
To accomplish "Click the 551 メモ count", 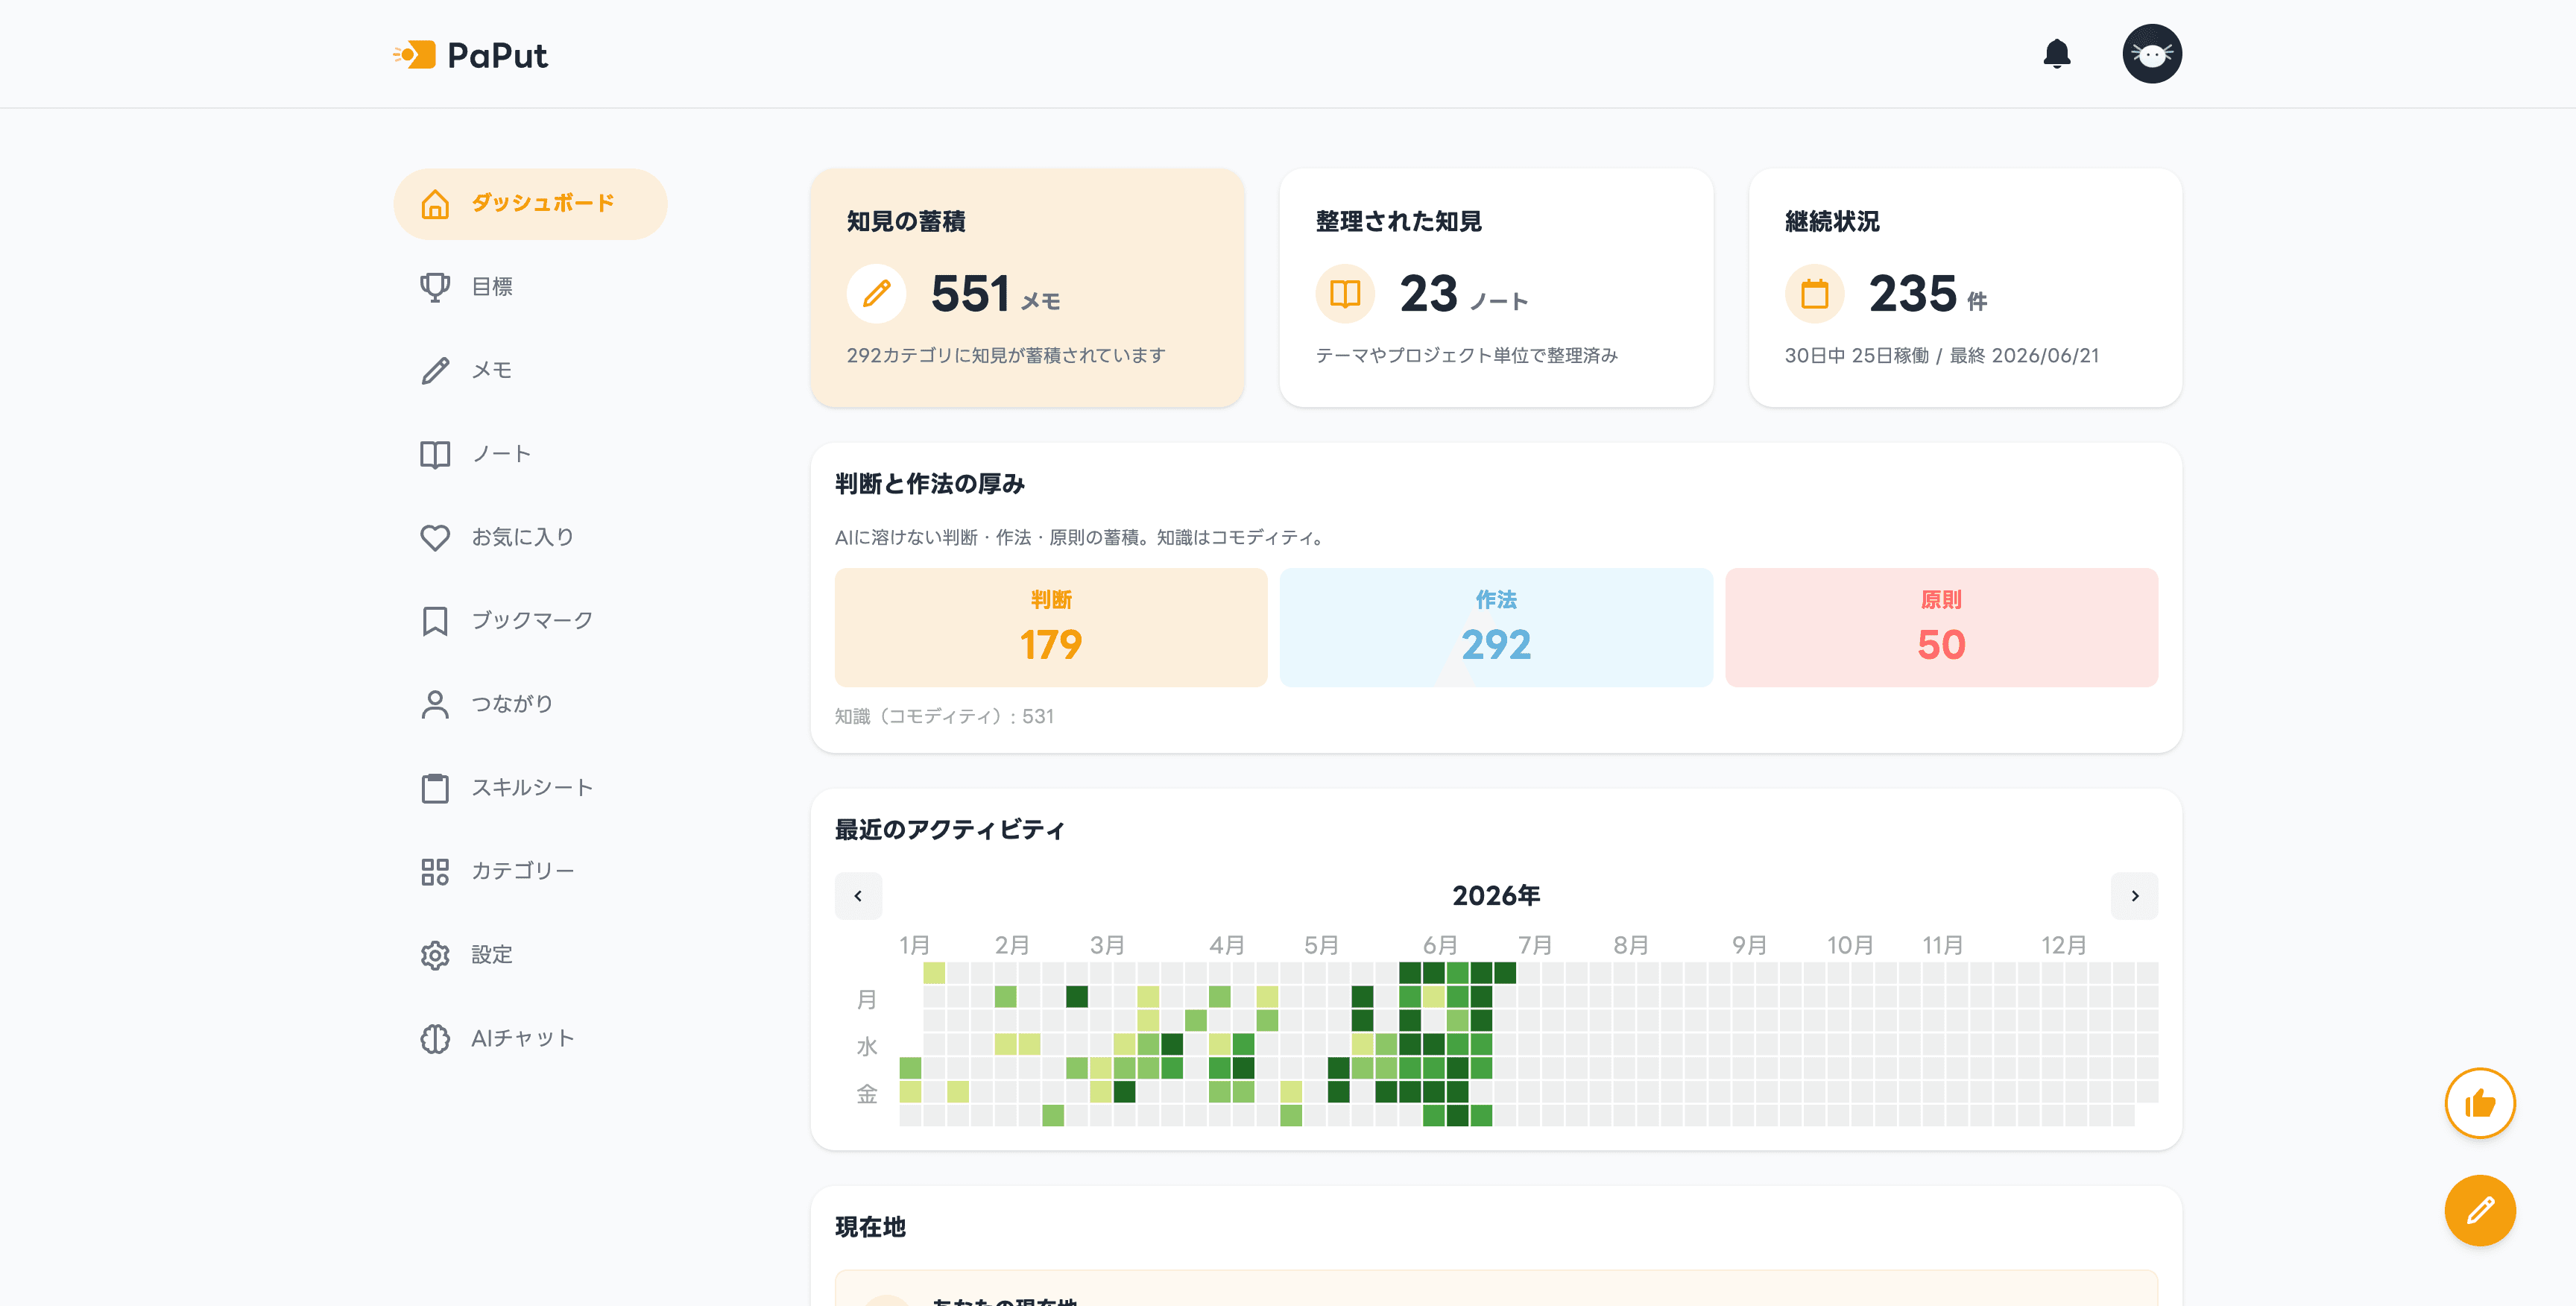I will click(995, 294).
